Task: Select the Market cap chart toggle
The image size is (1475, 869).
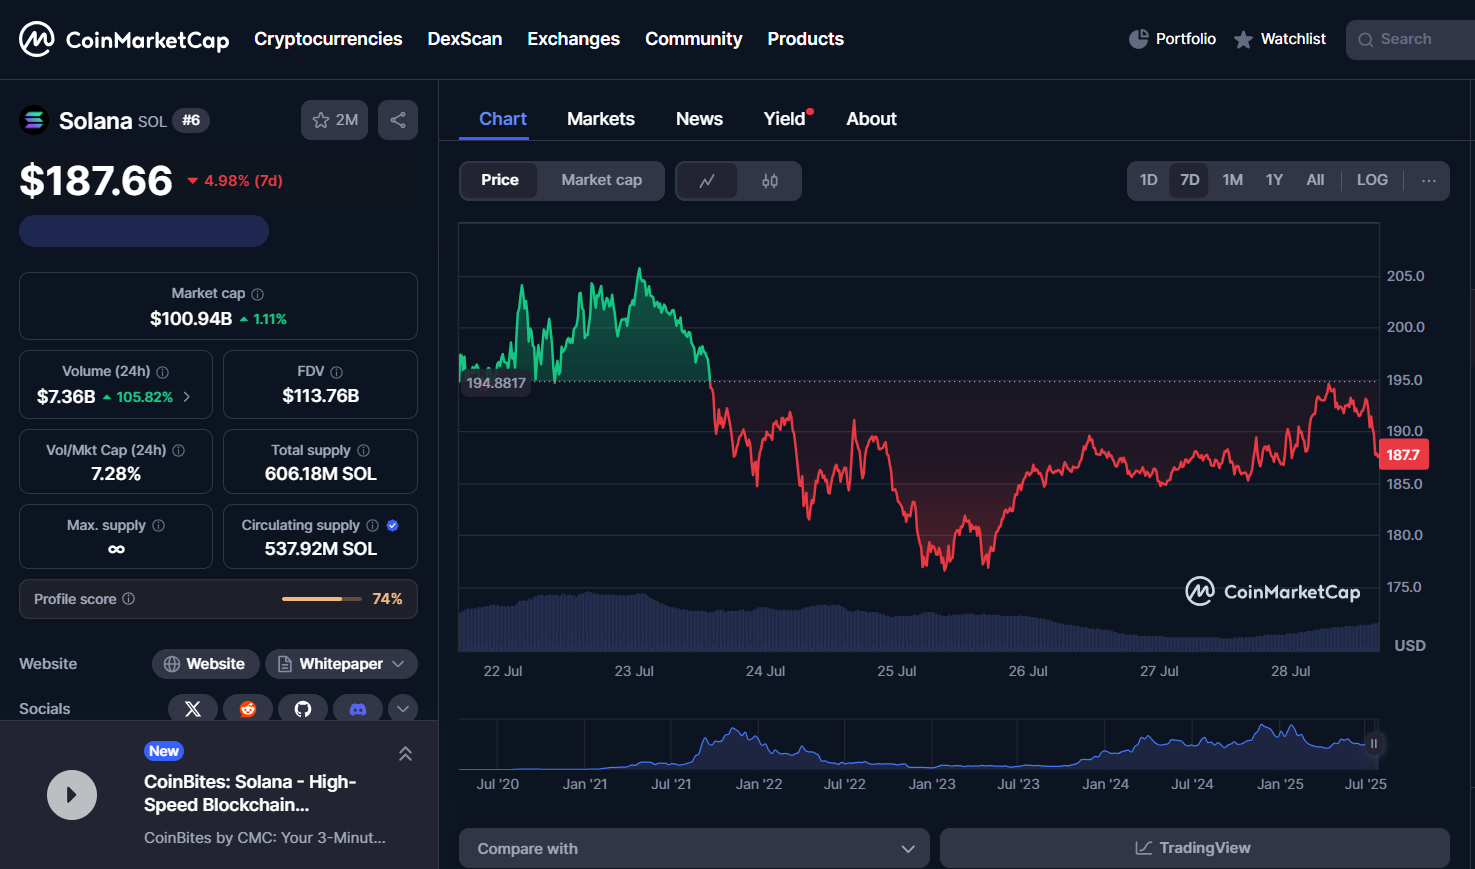Action: [602, 180]
